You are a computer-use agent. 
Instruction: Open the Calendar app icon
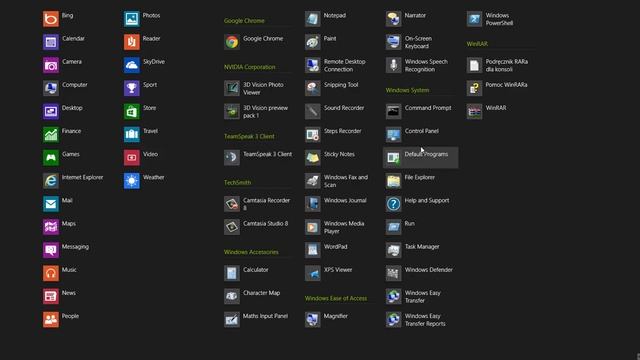(x=51, y=42)
